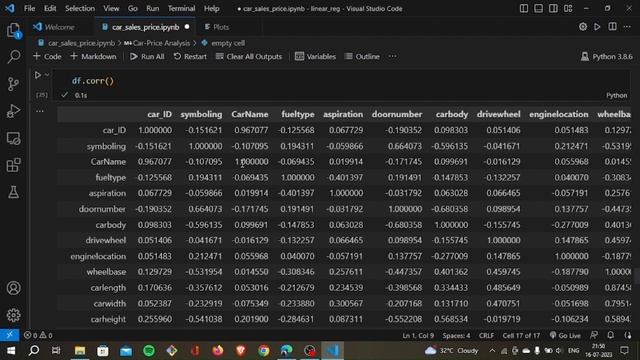The height and width of the screenshot is (360, 640).
Task: Open the File menu
Action: coord(29,8)
